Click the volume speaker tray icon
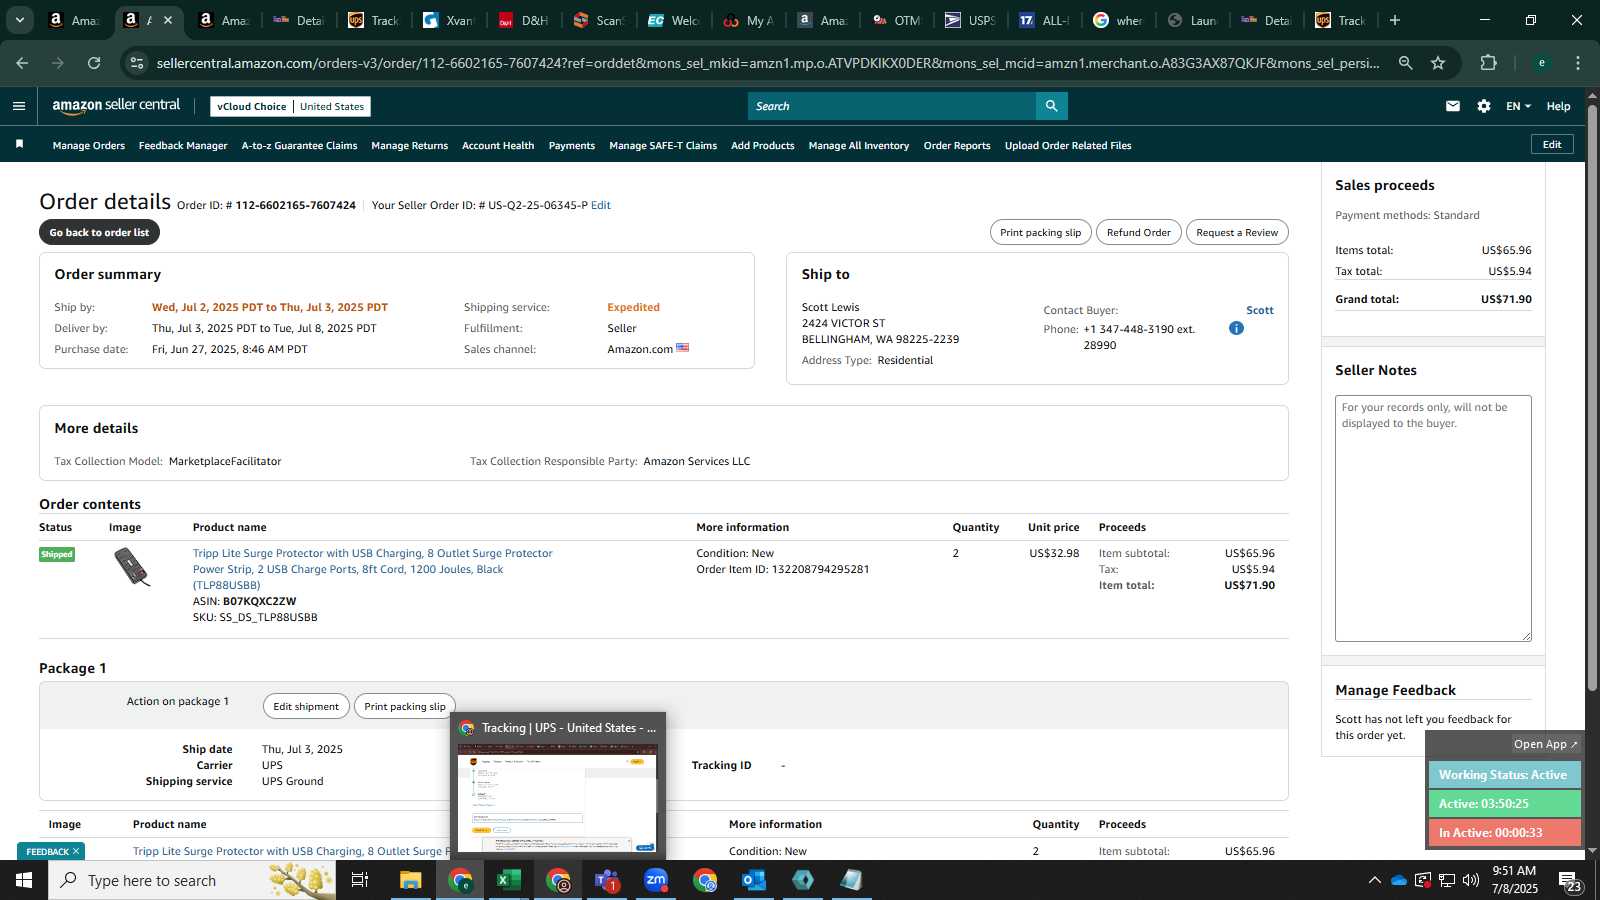Screen dimensions: 1600x900 click(x=1471, y=880)
